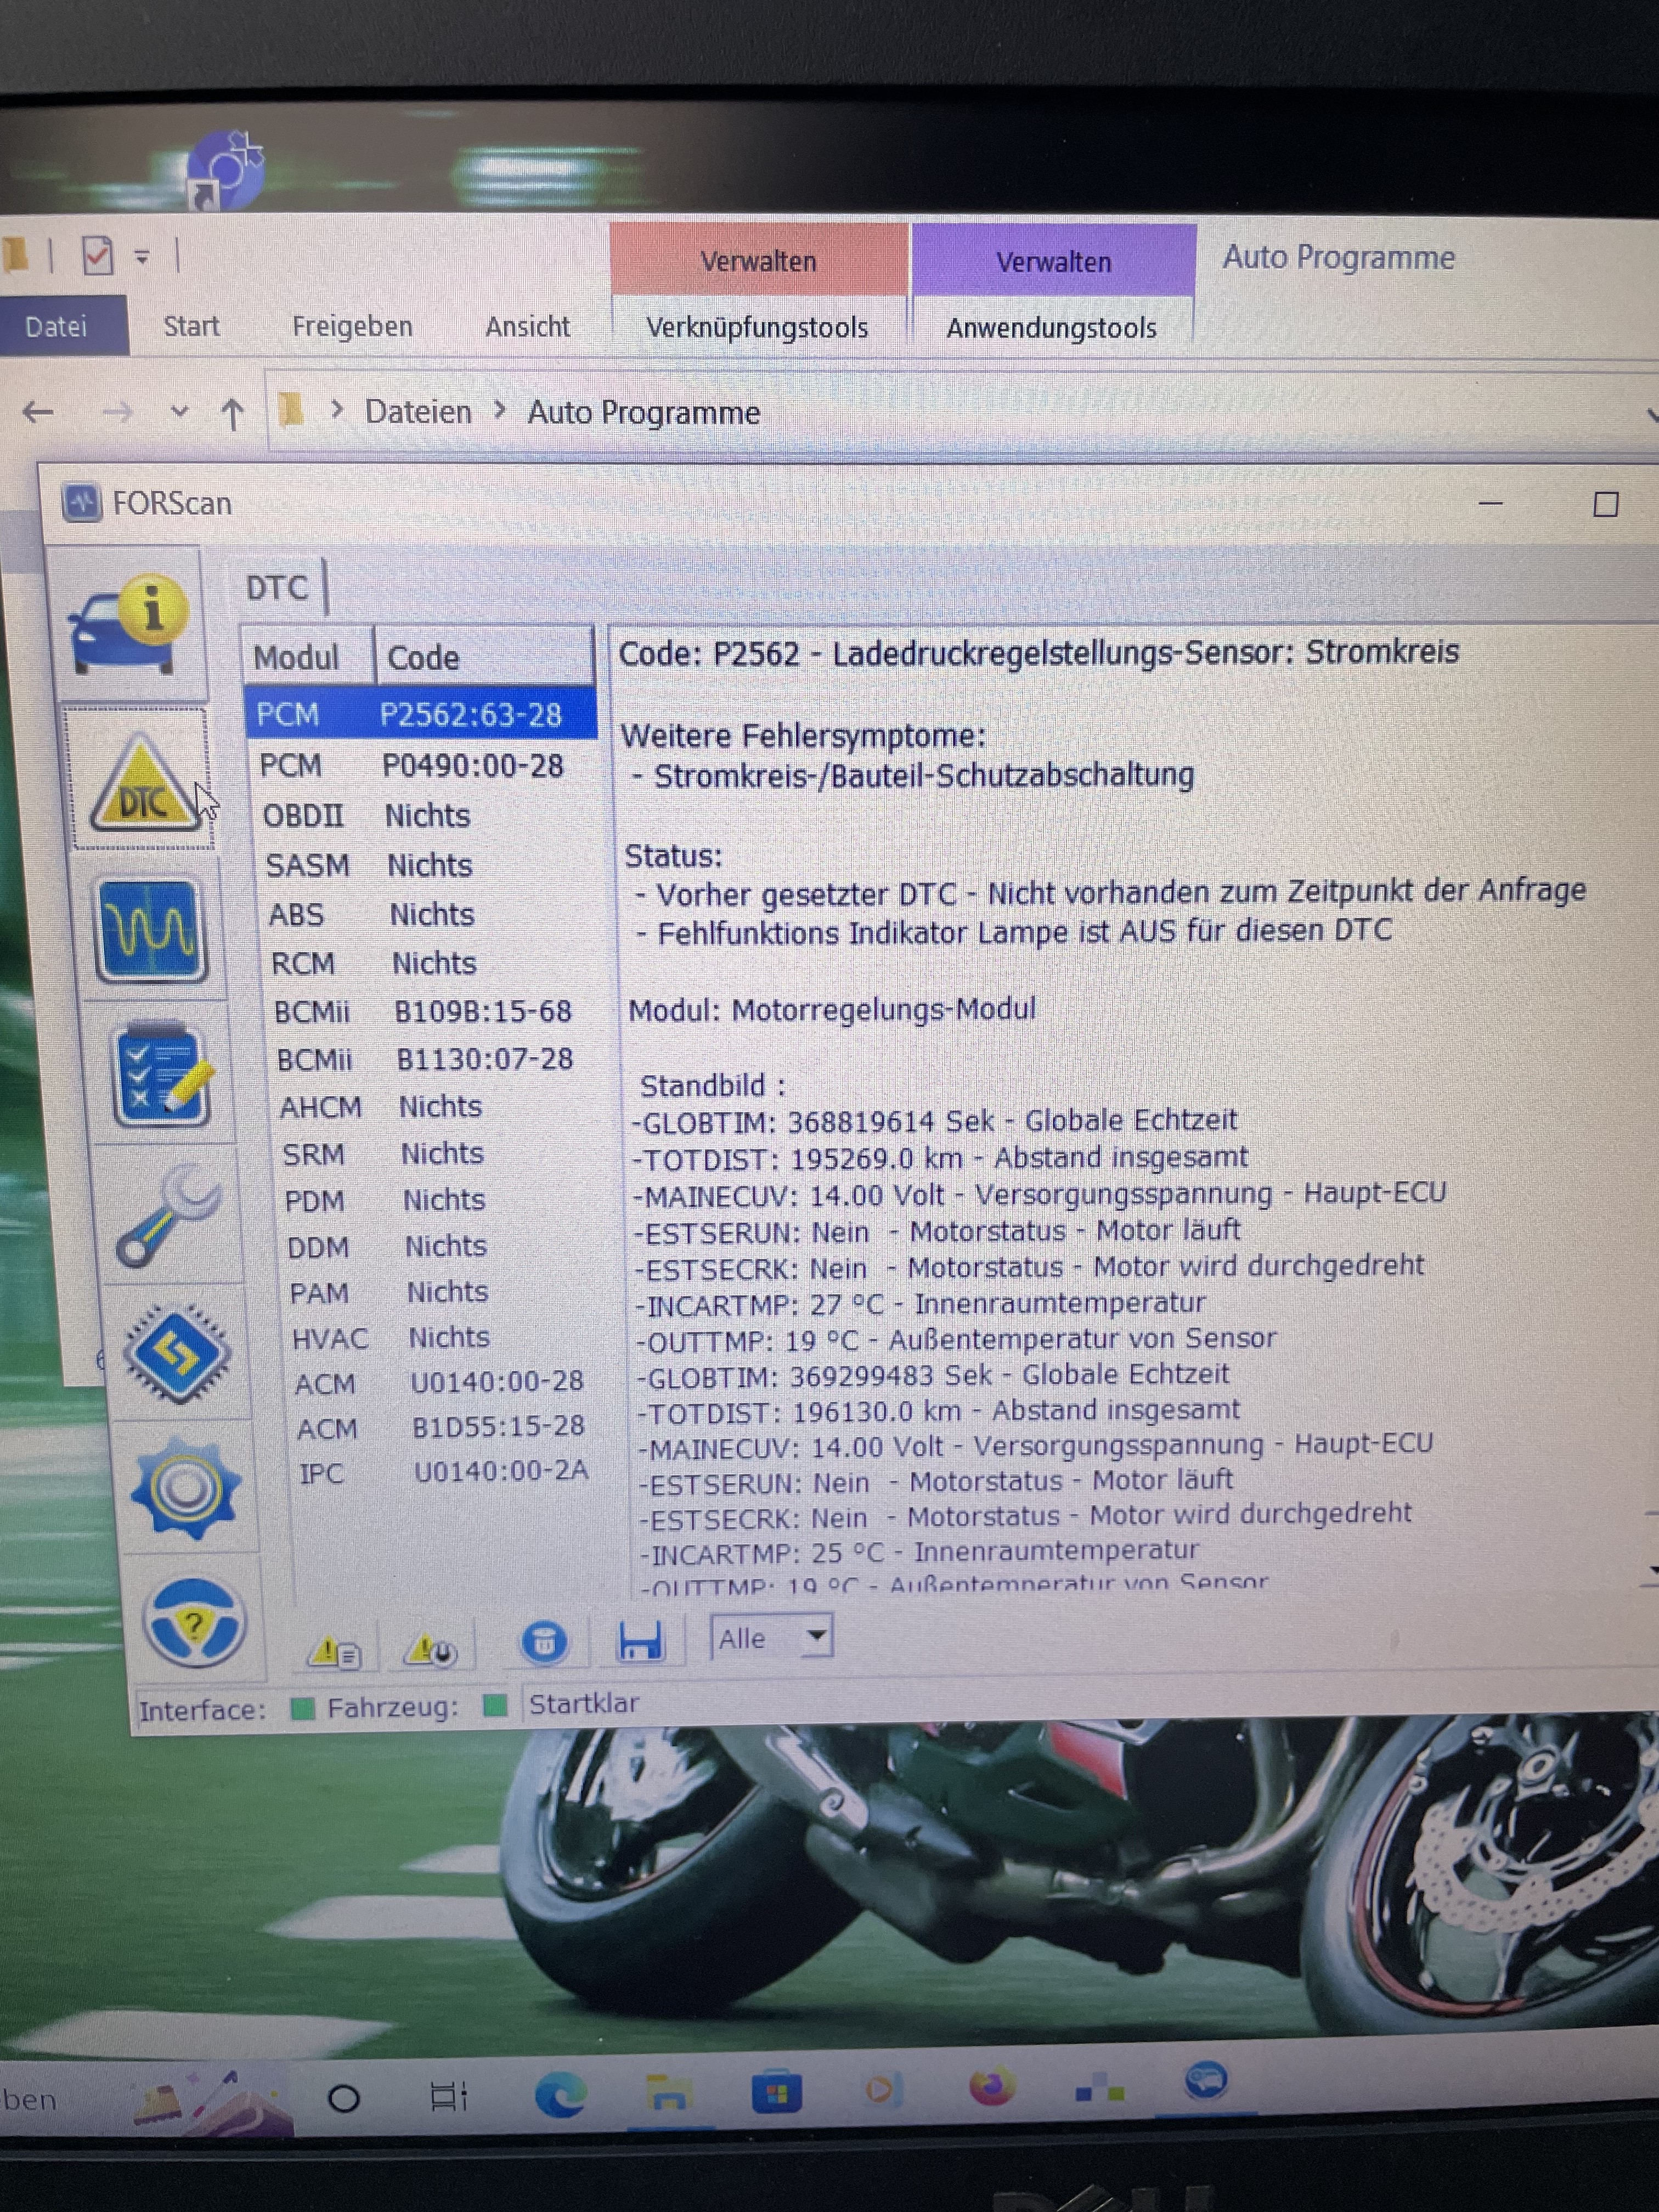Open the tests checklist section
Screen dimensions: 1659x2212
164,1076
